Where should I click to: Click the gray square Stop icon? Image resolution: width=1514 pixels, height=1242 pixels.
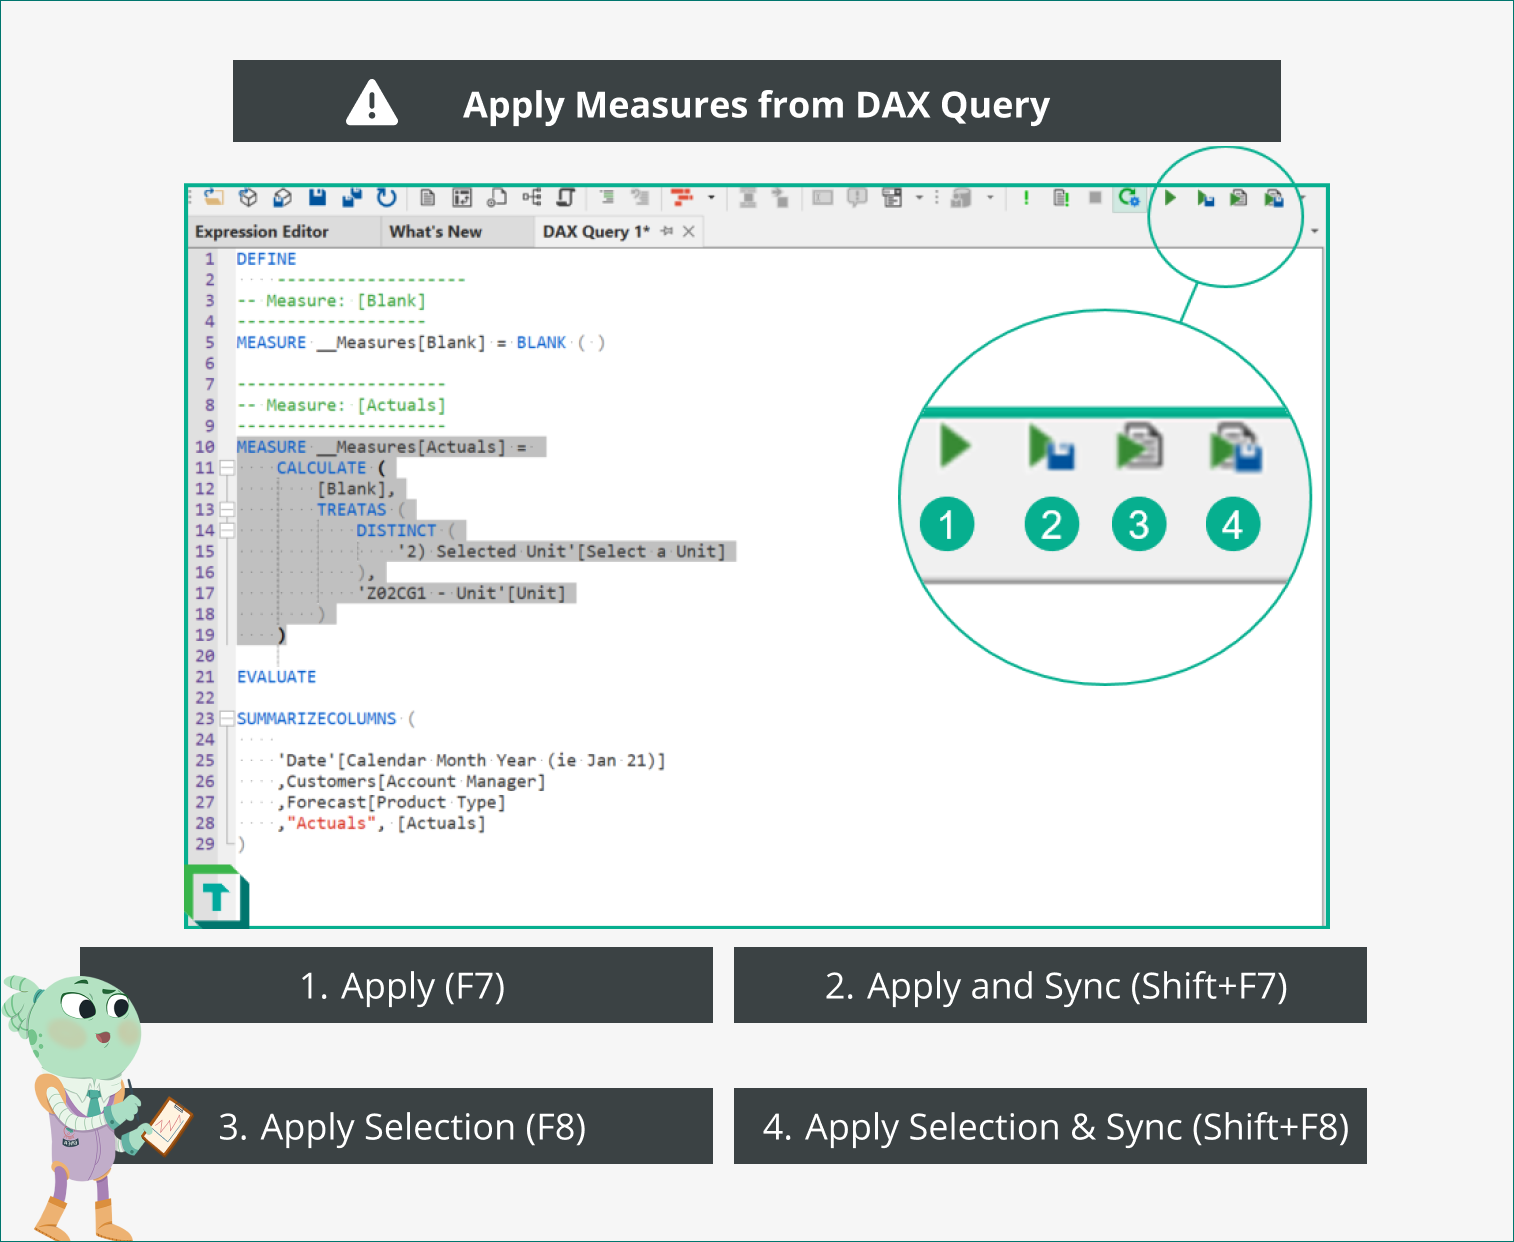click(1095, 198)
